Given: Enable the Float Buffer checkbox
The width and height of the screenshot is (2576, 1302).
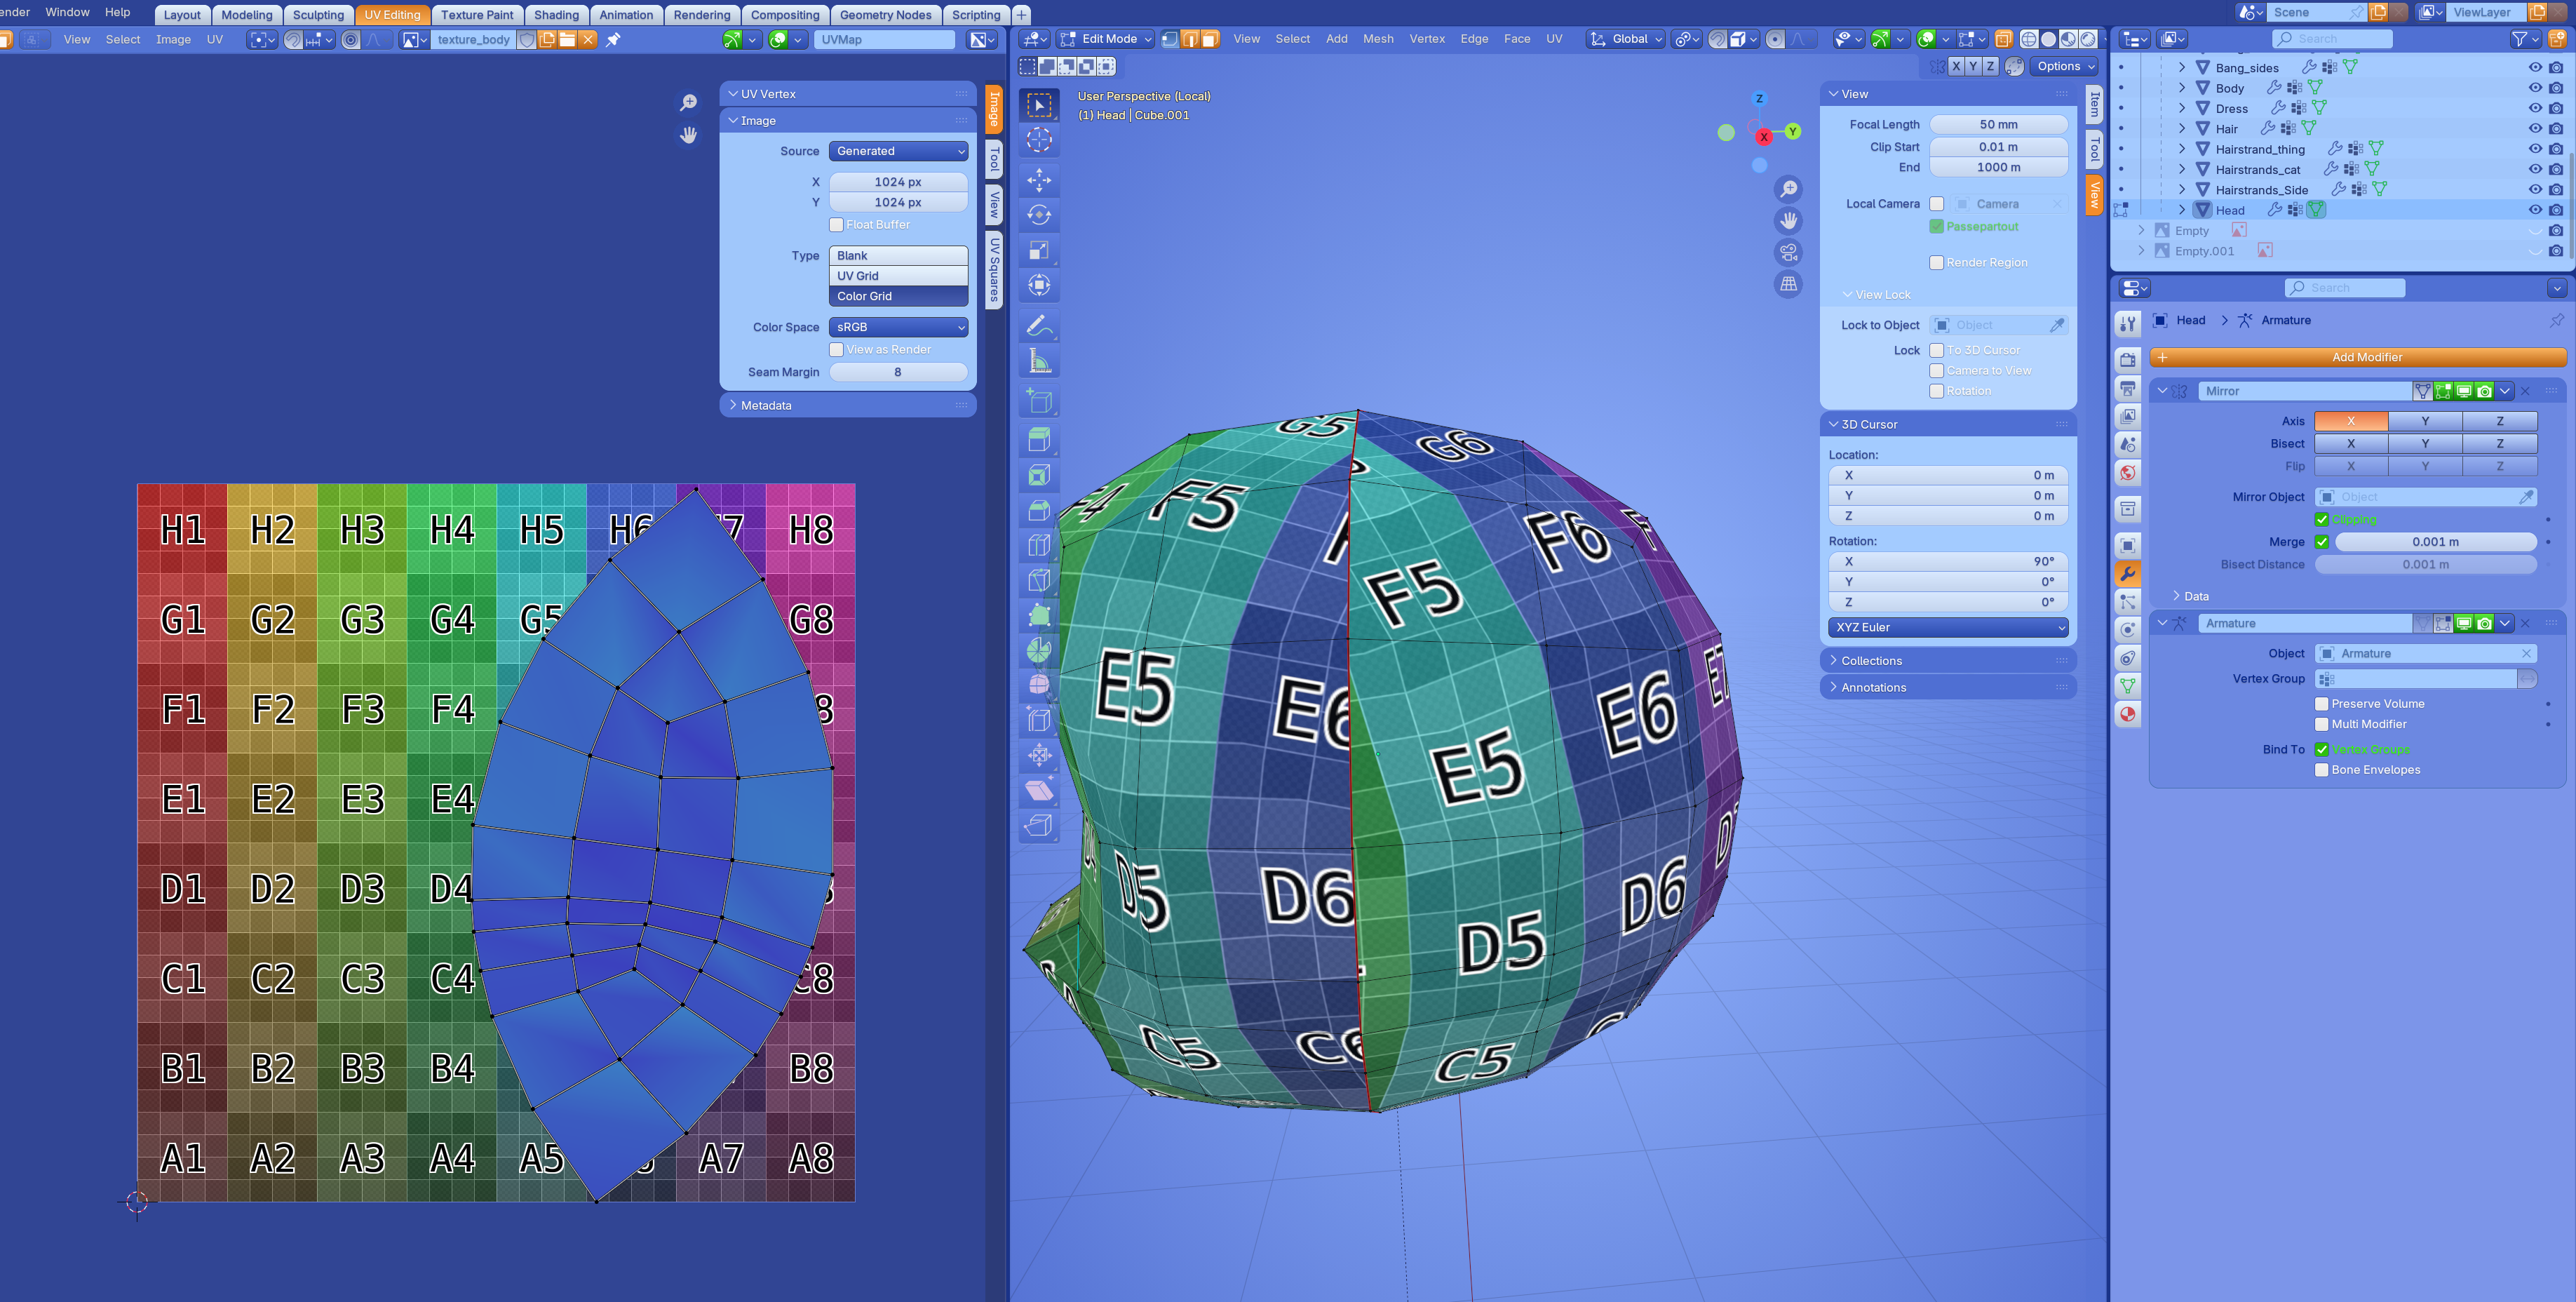Looking at the screenshot, I should point(837,225).
